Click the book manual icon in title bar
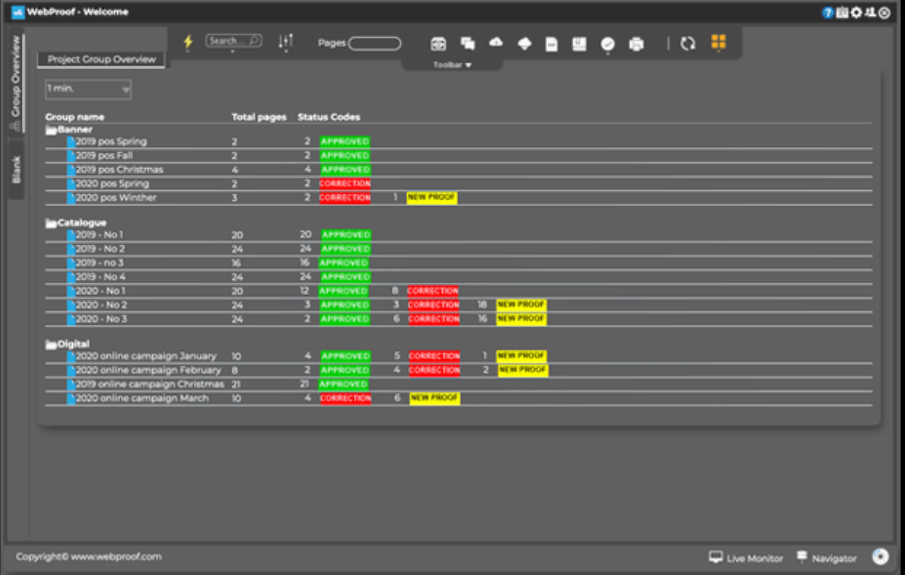Image resolution: width=905 pixels, height=575 pixels. pyautogui.click(x=842, y=13)
